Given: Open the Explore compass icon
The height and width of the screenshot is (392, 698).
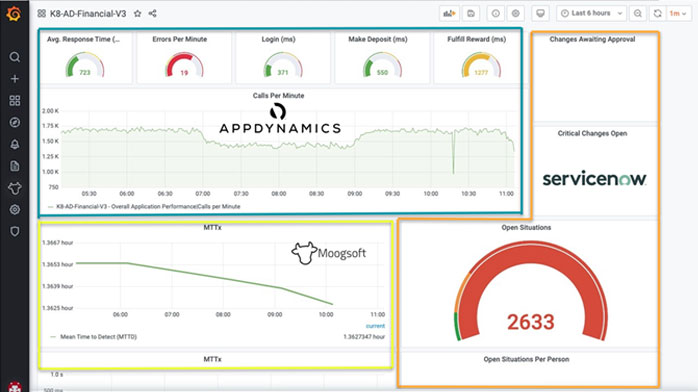Looking at the screenshot, I should pyautogui.click(x=15, y=122).
